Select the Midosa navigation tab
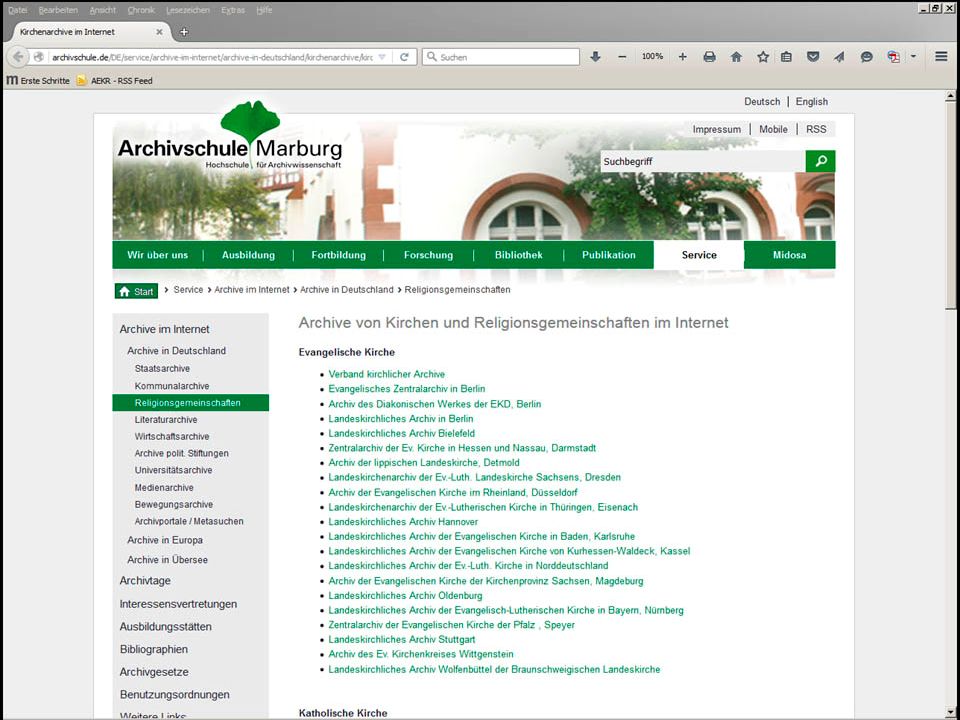 tap(790, 255)
